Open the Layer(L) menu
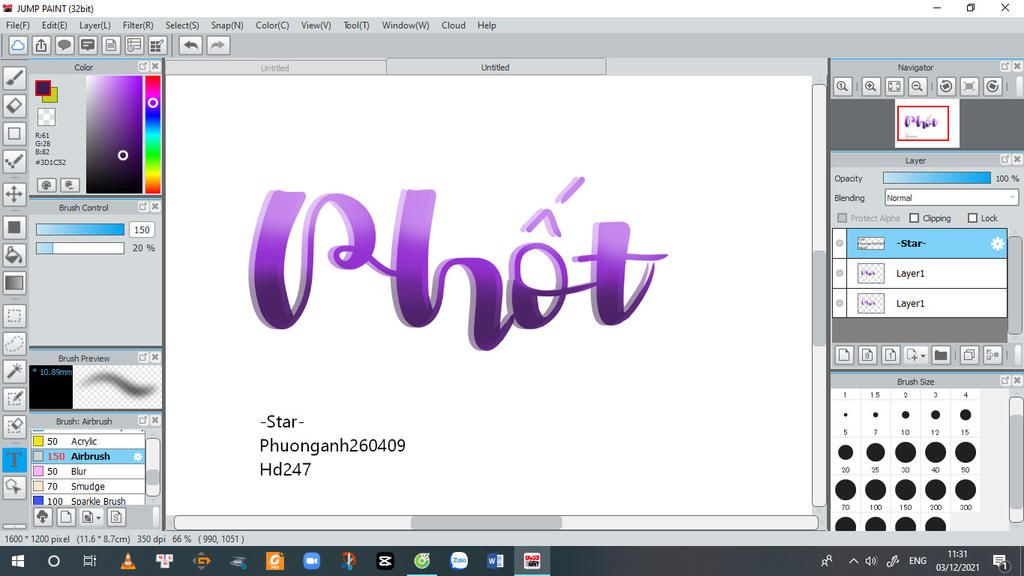1024x576 pixels. pyautogui.click(x=95, y=25)
